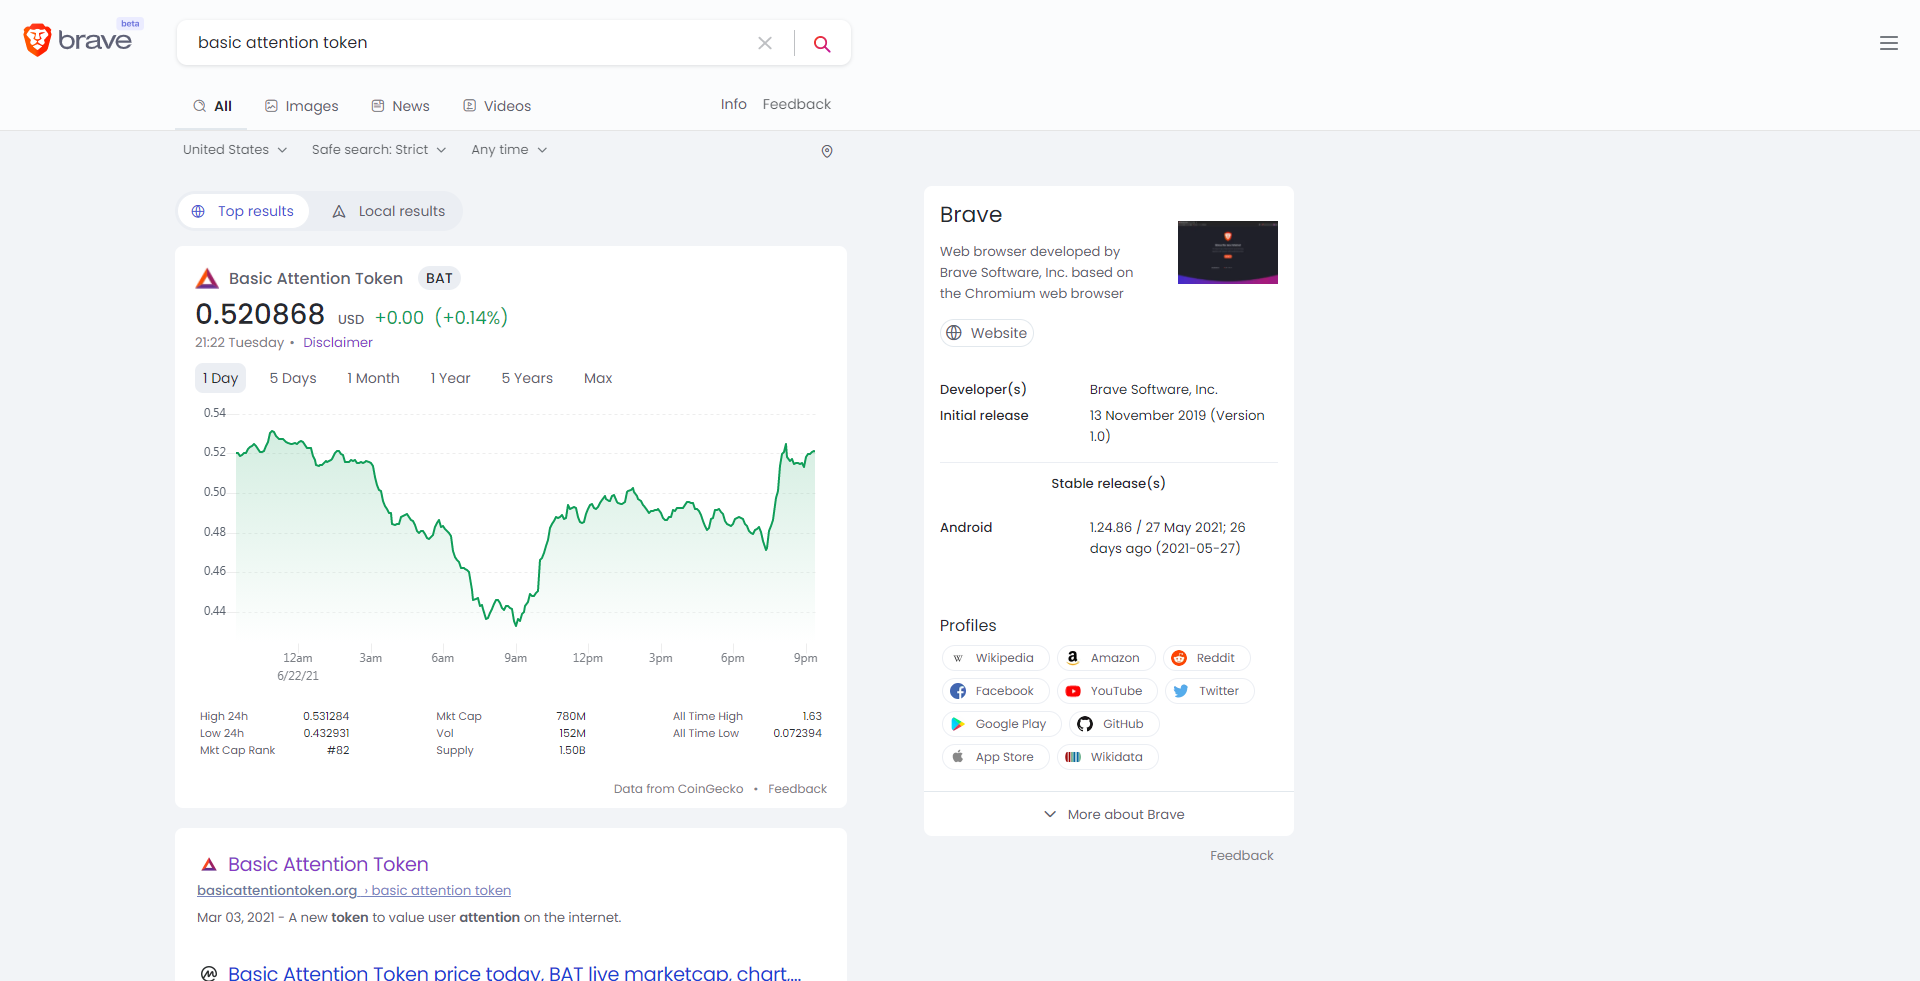The width and height of the screenshot is (1920, 981).
Task: Select the Local results toggle
Action: point(388,211)
